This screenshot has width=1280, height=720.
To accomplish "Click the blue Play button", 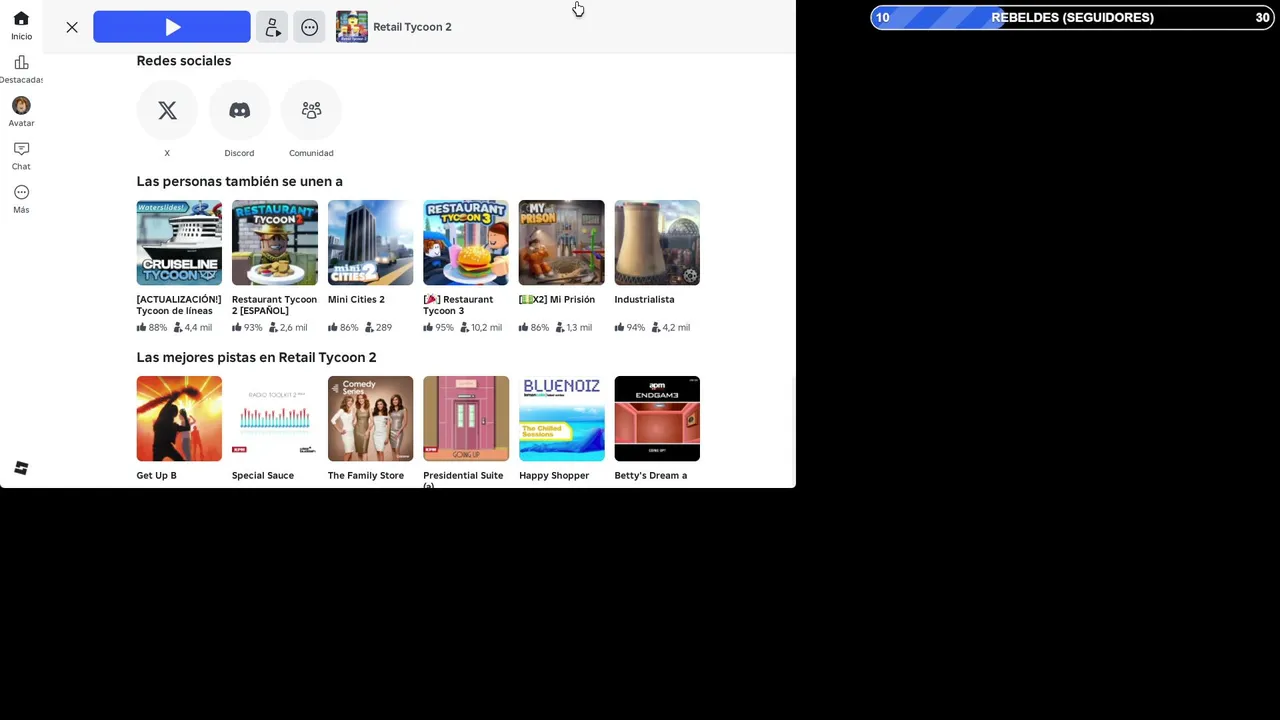I will pyautogui.click(x=172, y=27).
